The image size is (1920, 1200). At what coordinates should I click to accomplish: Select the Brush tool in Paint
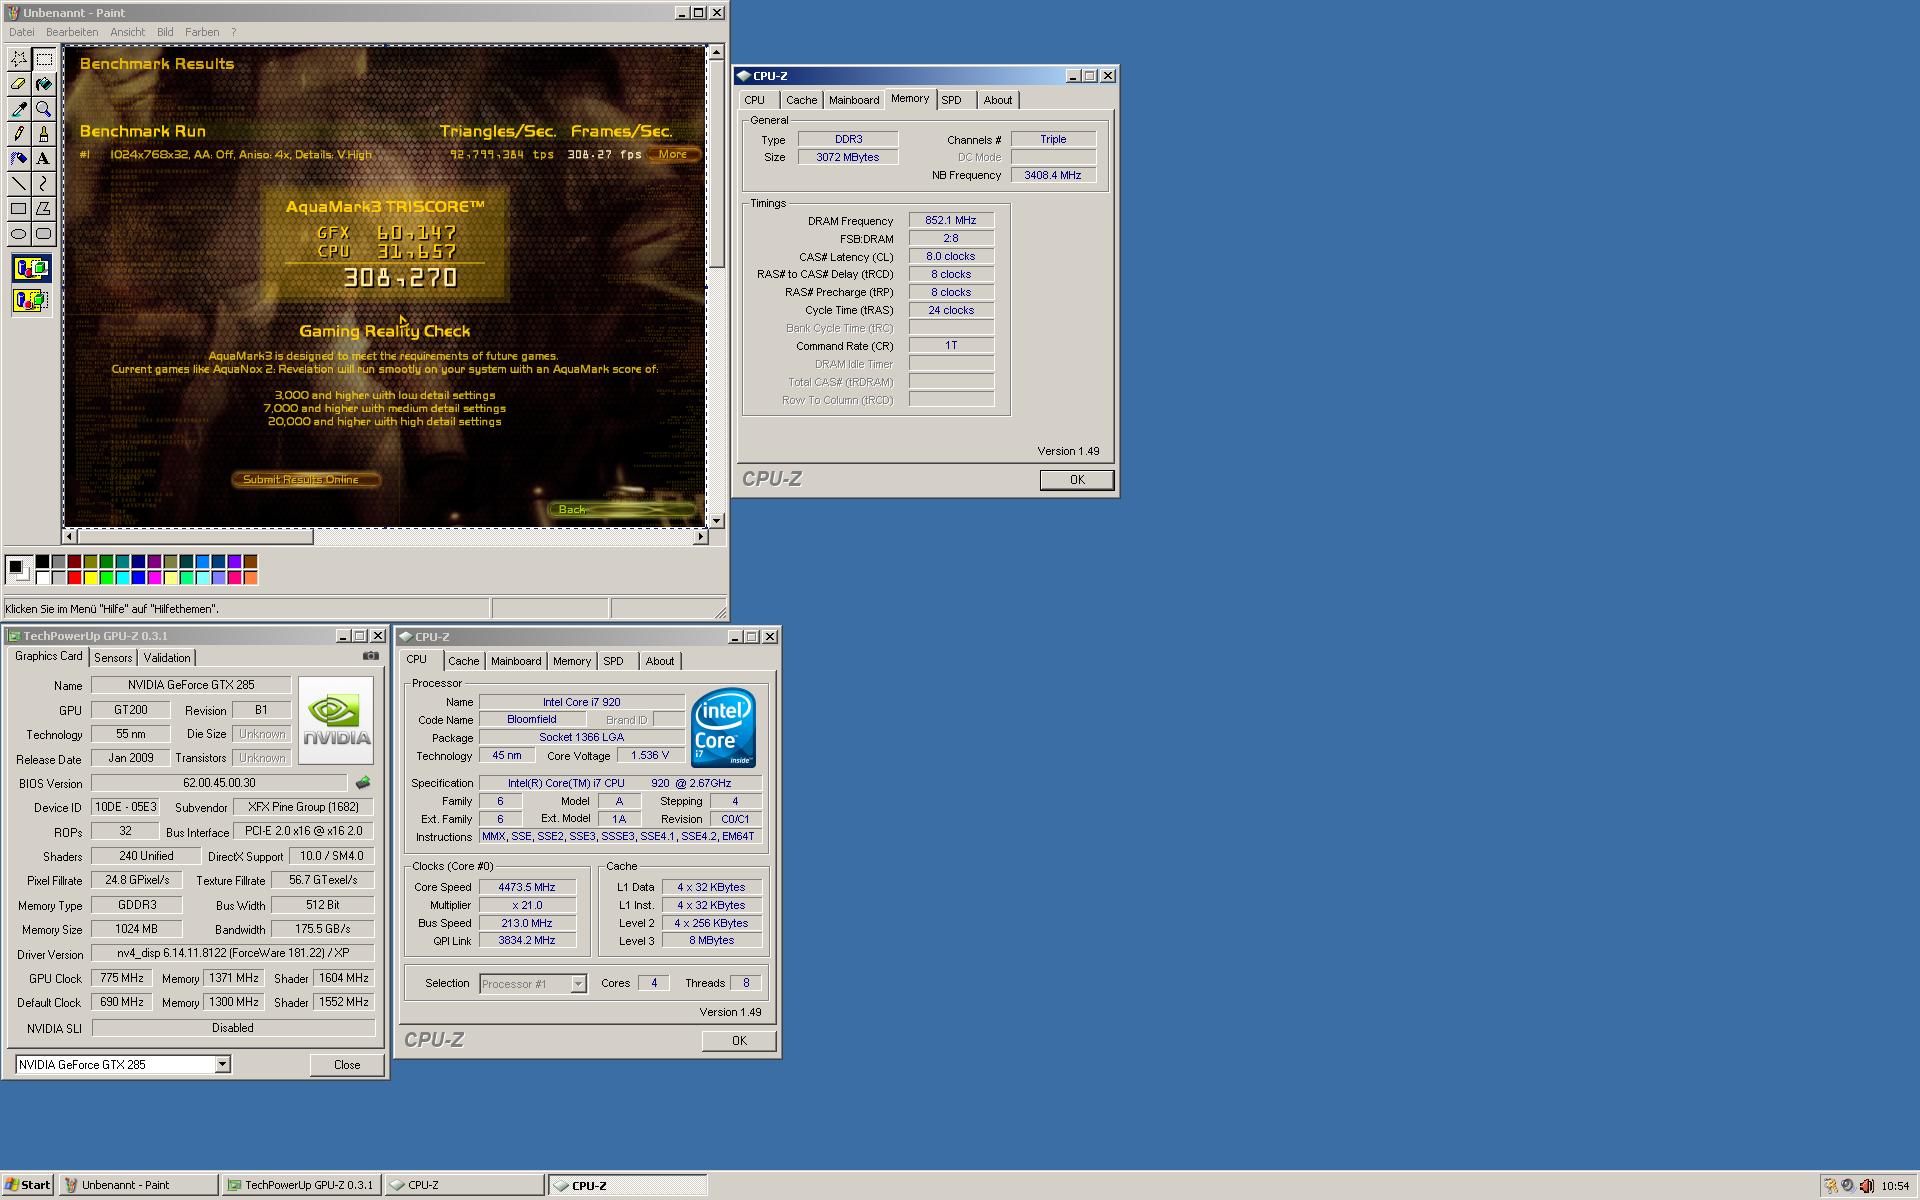[x=43, y=134]
